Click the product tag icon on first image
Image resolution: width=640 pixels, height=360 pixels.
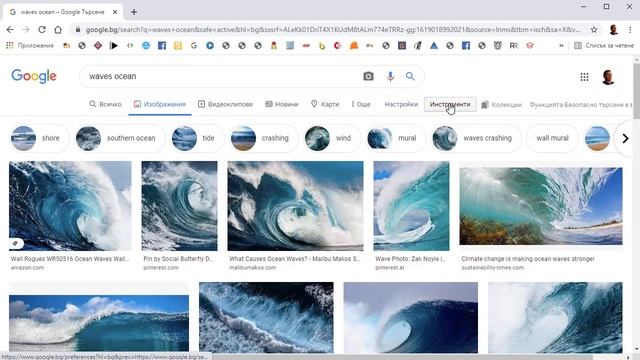pos(16,243)
